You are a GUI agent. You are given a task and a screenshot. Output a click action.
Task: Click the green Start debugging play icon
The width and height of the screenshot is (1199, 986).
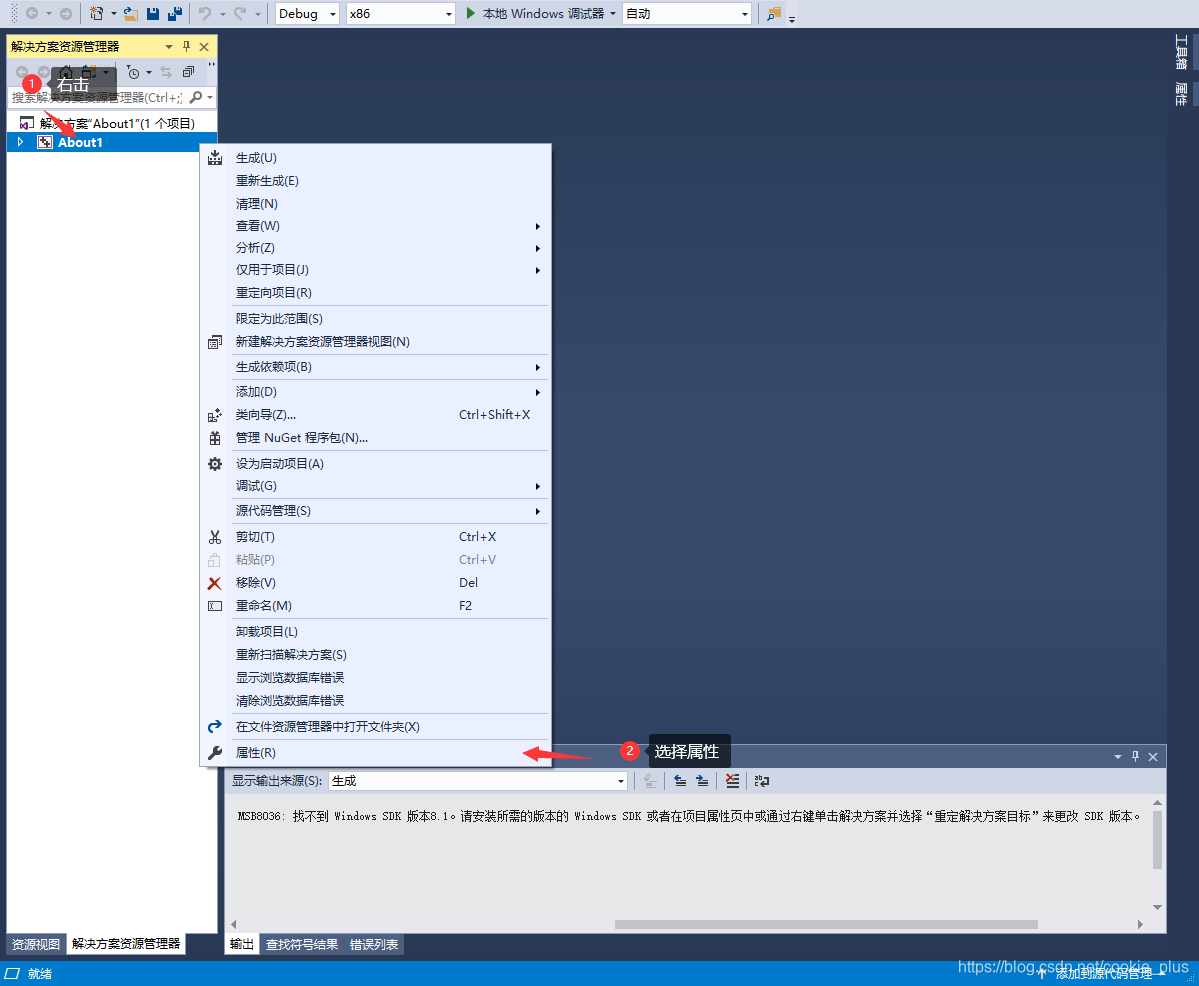[x=471, y=13]
